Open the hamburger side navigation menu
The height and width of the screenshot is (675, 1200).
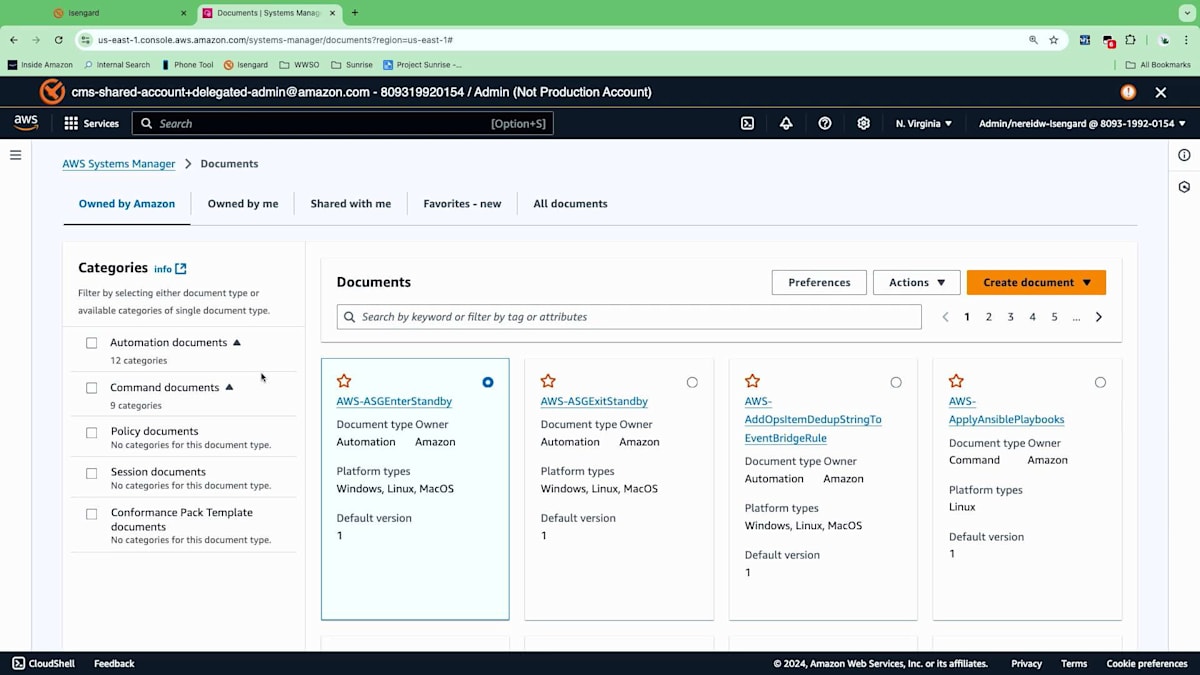tap(15, 155)
